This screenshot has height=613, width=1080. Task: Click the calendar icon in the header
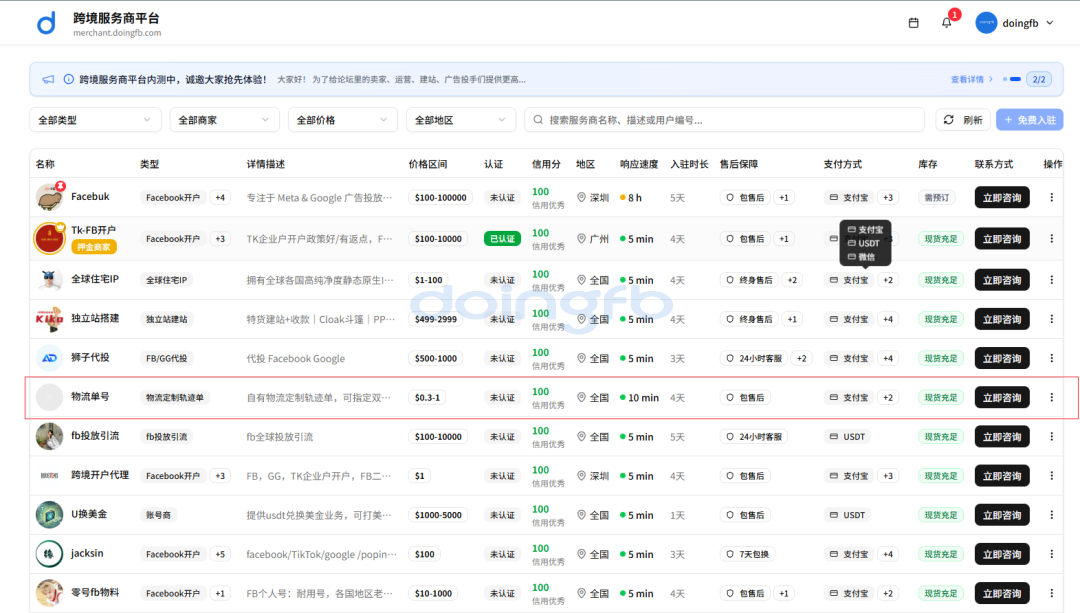coord(913,23)
